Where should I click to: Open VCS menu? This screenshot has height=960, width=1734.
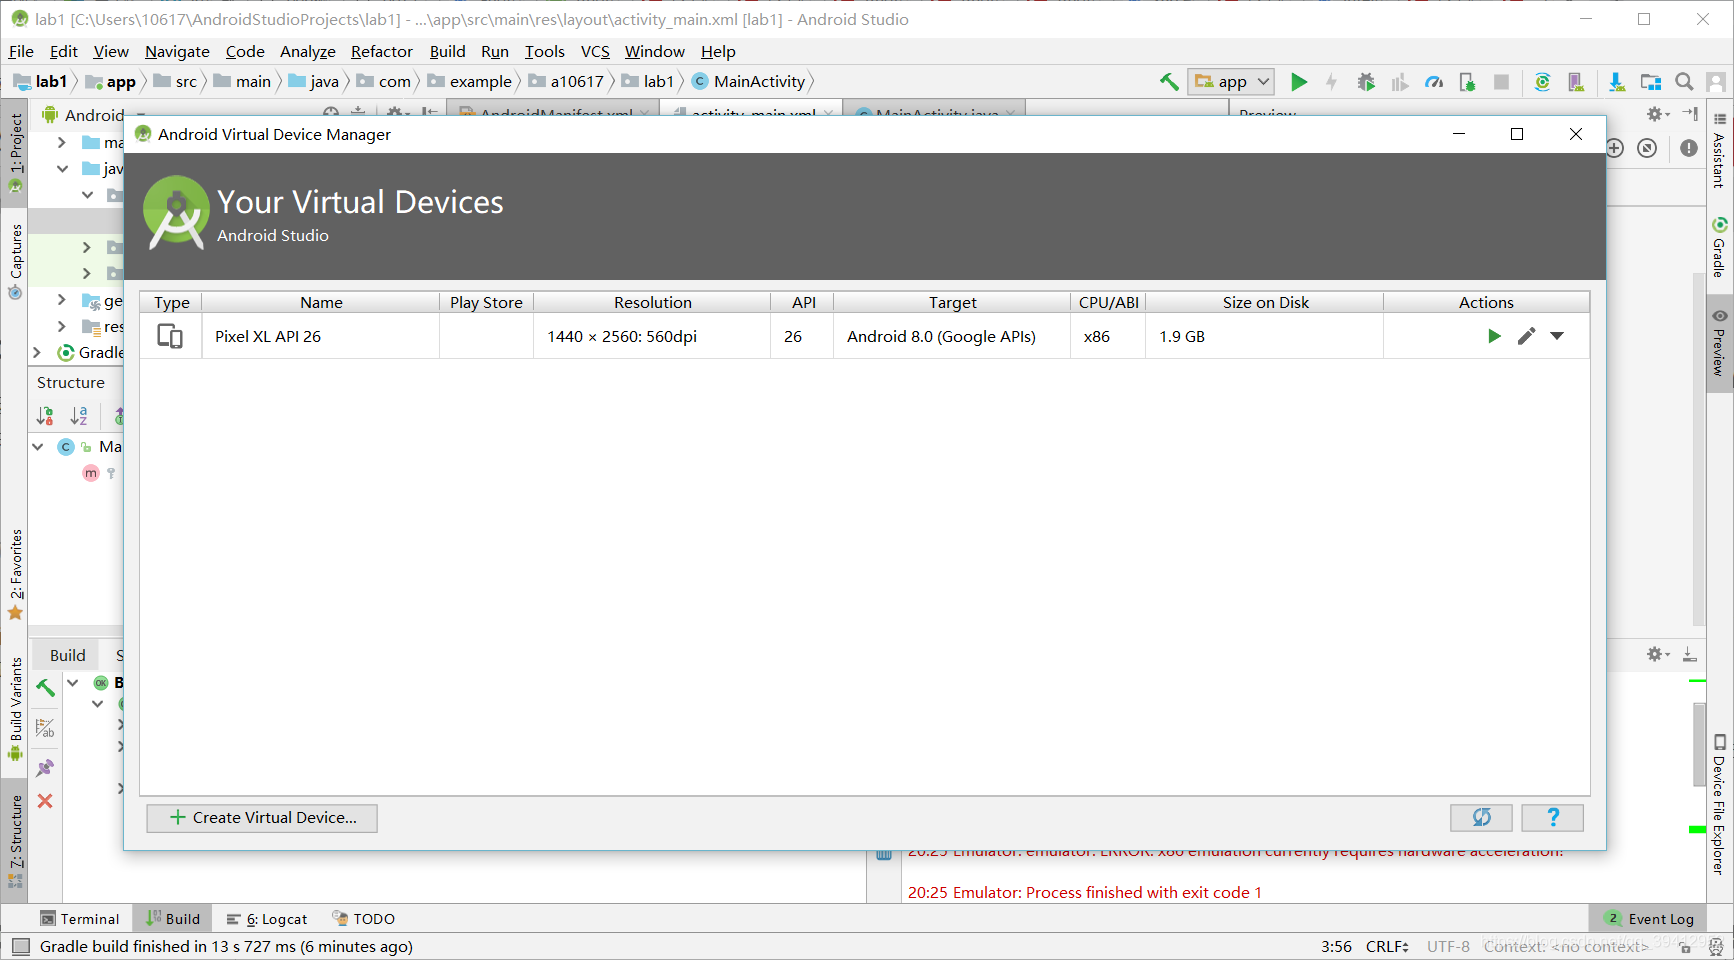click(x=595, y=51)
